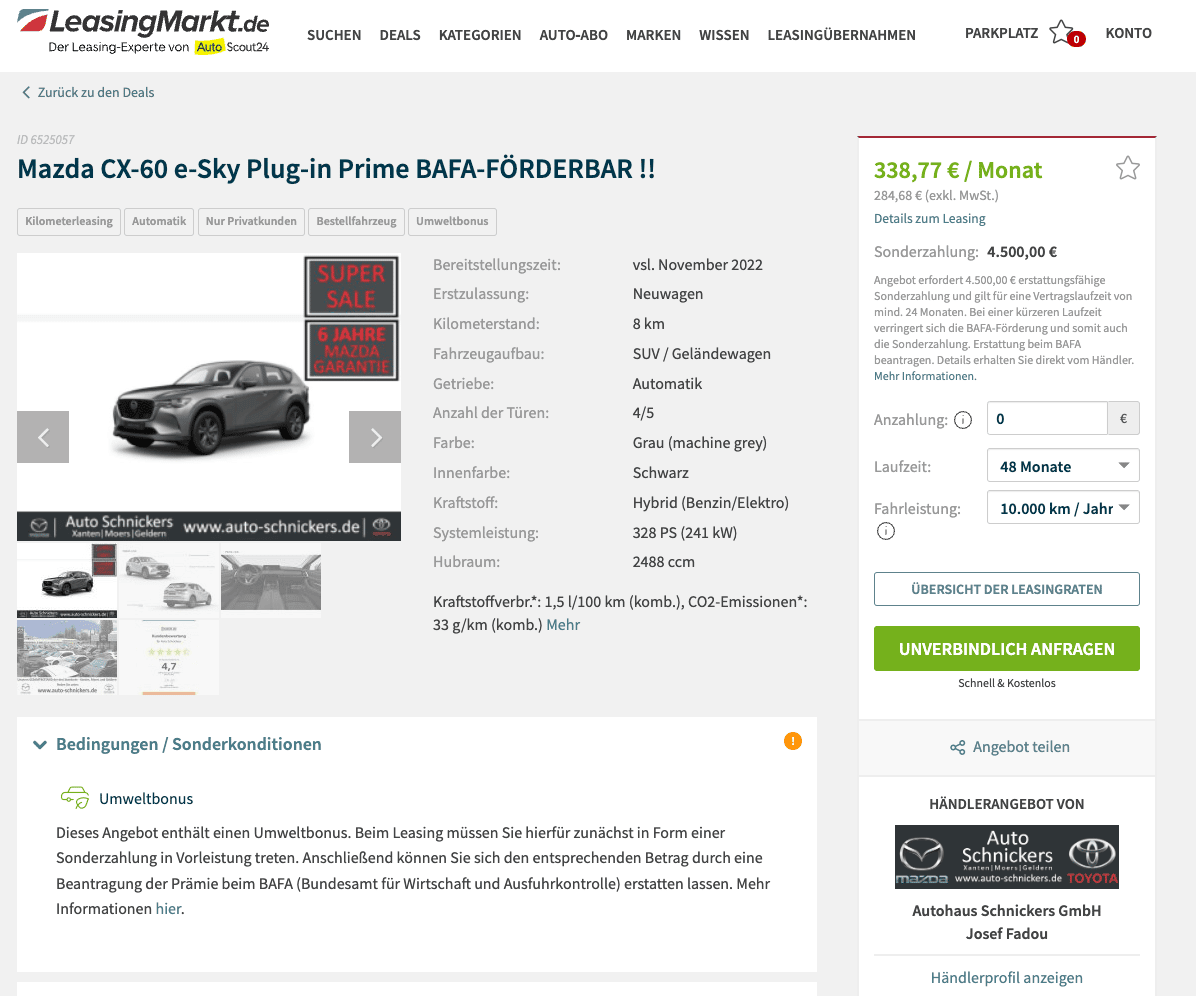Click ÜBERSICHT DER LEASINGRATEN button

[1006, 590]
